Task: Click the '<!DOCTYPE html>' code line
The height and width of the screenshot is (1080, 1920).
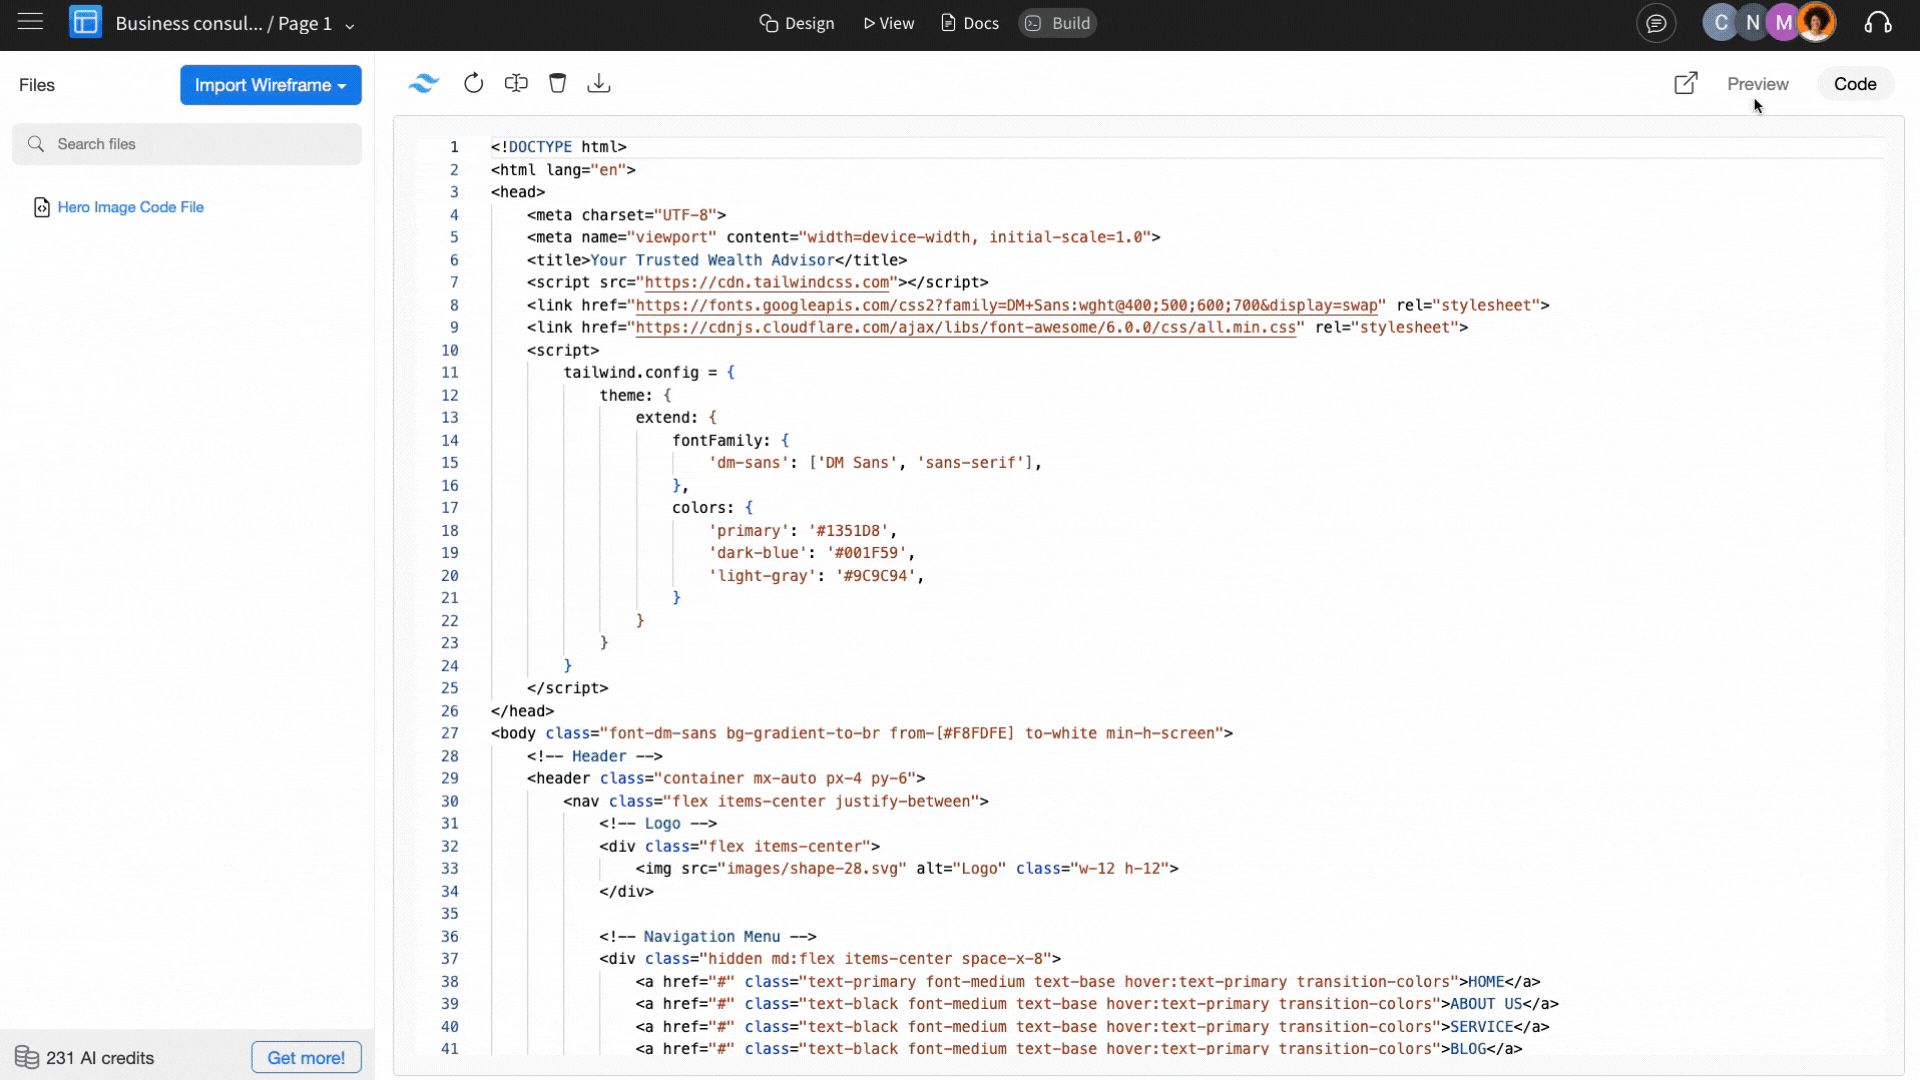Action: pos(558,147)
